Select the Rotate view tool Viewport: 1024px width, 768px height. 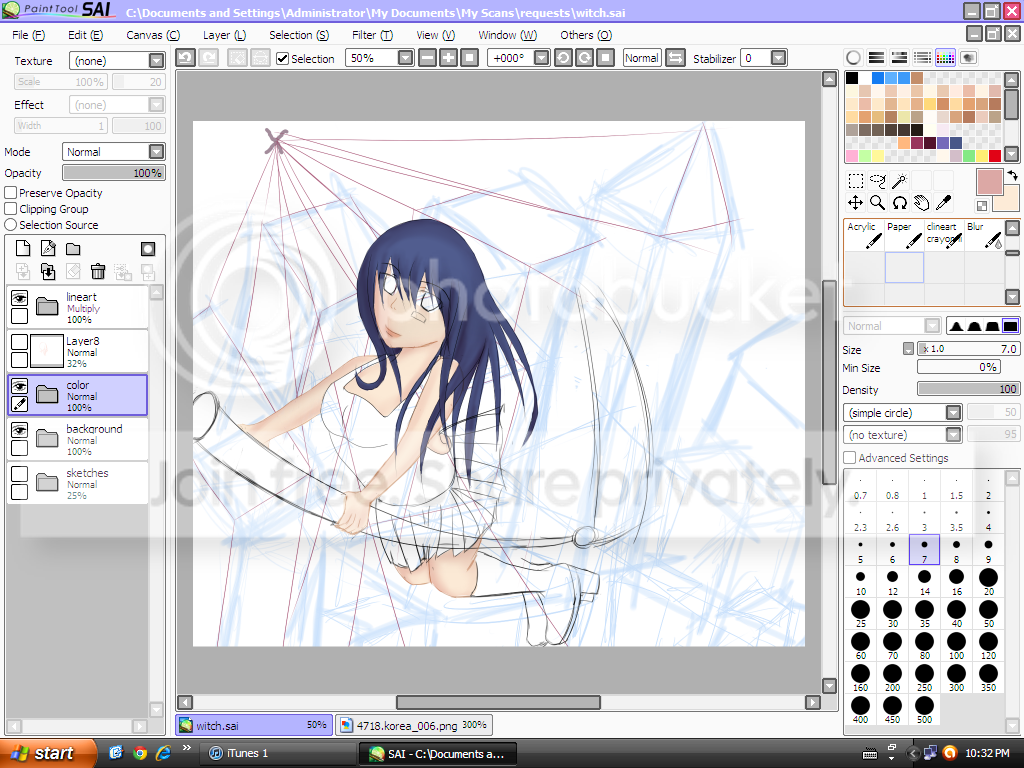click(x=900, y=203)
